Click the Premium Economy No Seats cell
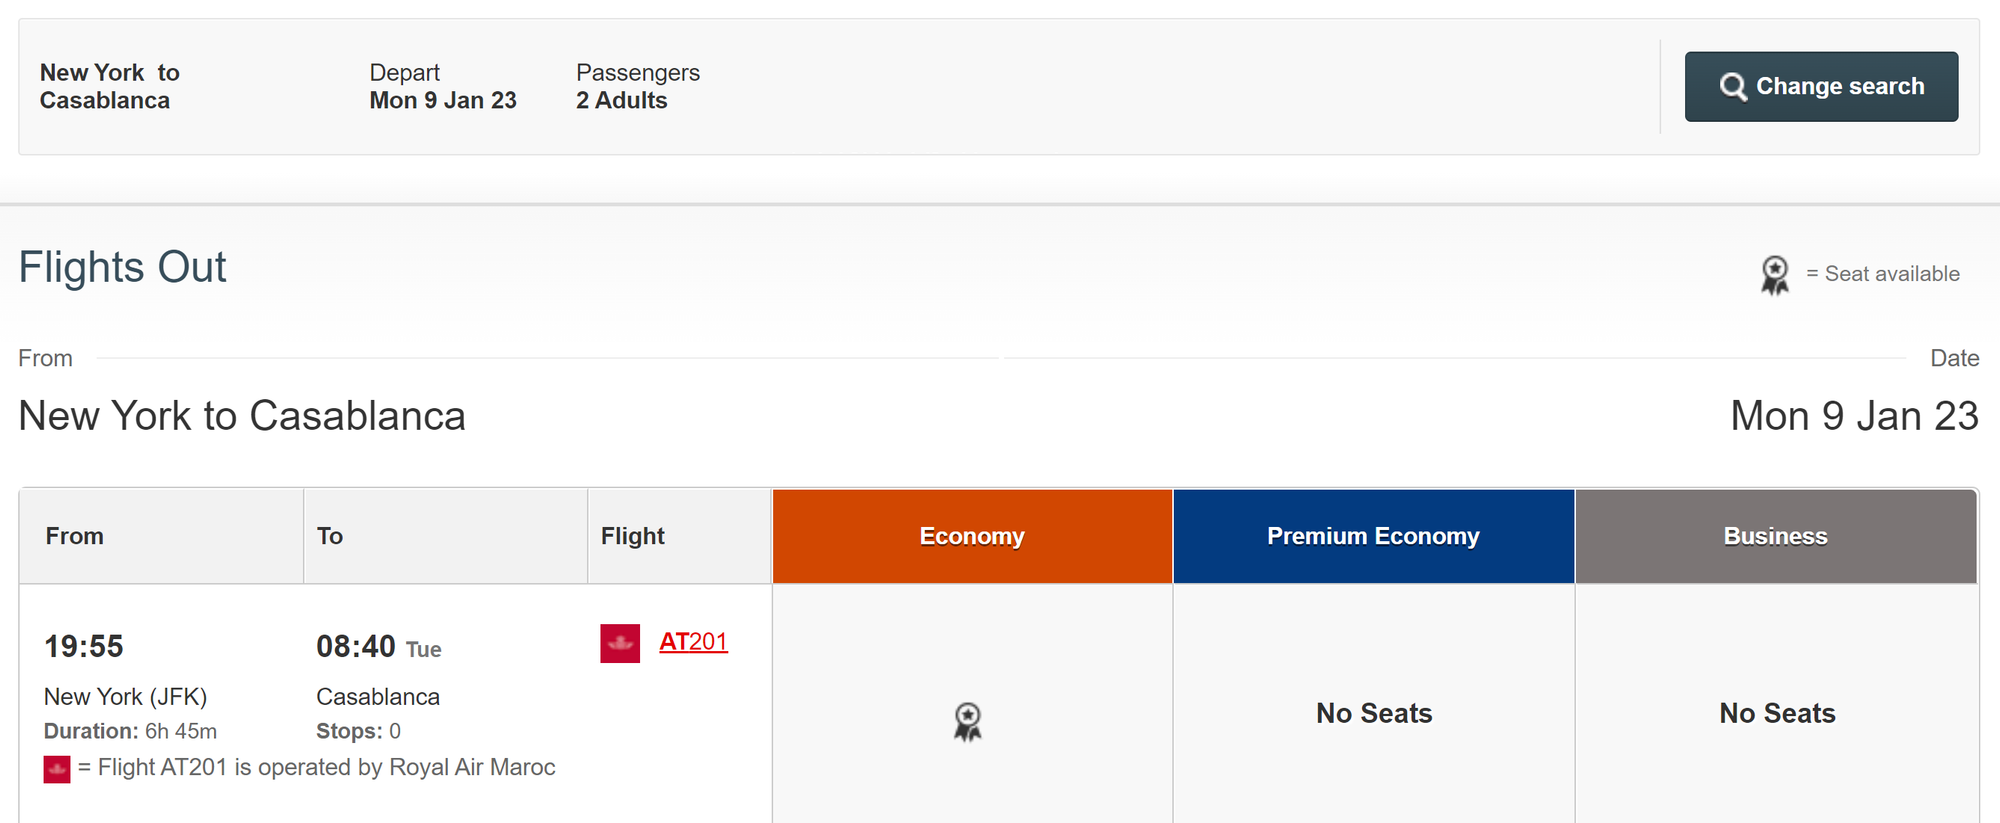This screenshot has width=2000, height=823. [x=1374, y=714]
